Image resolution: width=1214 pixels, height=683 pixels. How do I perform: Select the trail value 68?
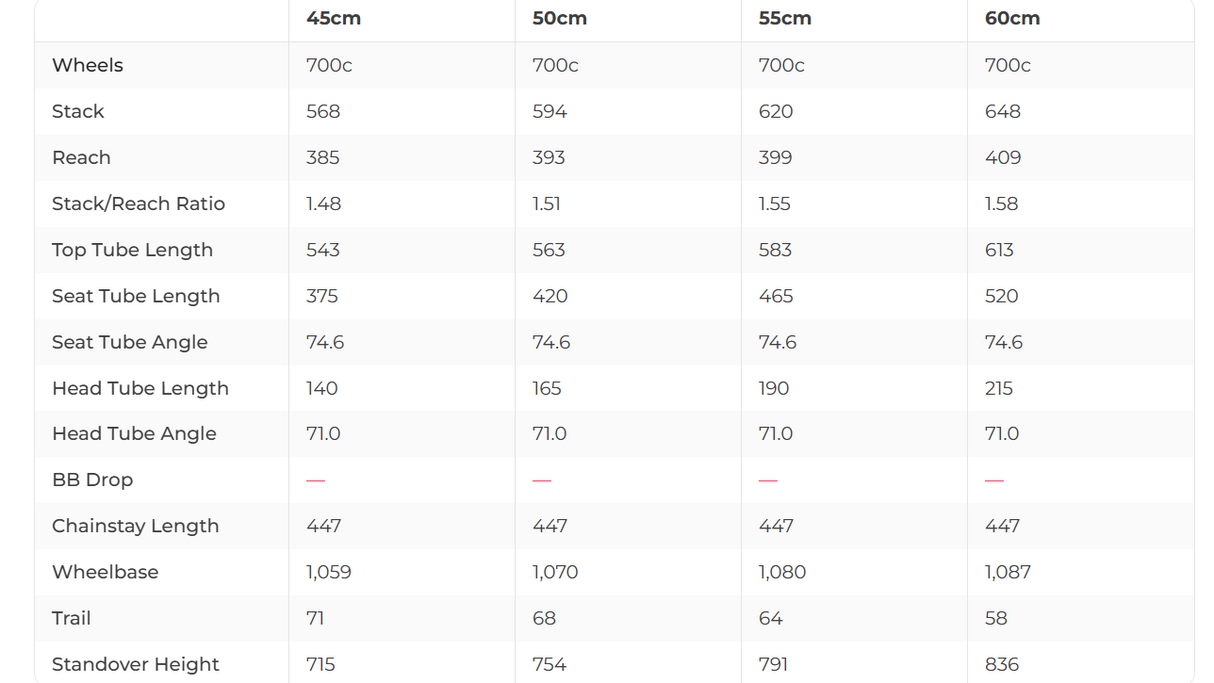click(x=544, y=618)
